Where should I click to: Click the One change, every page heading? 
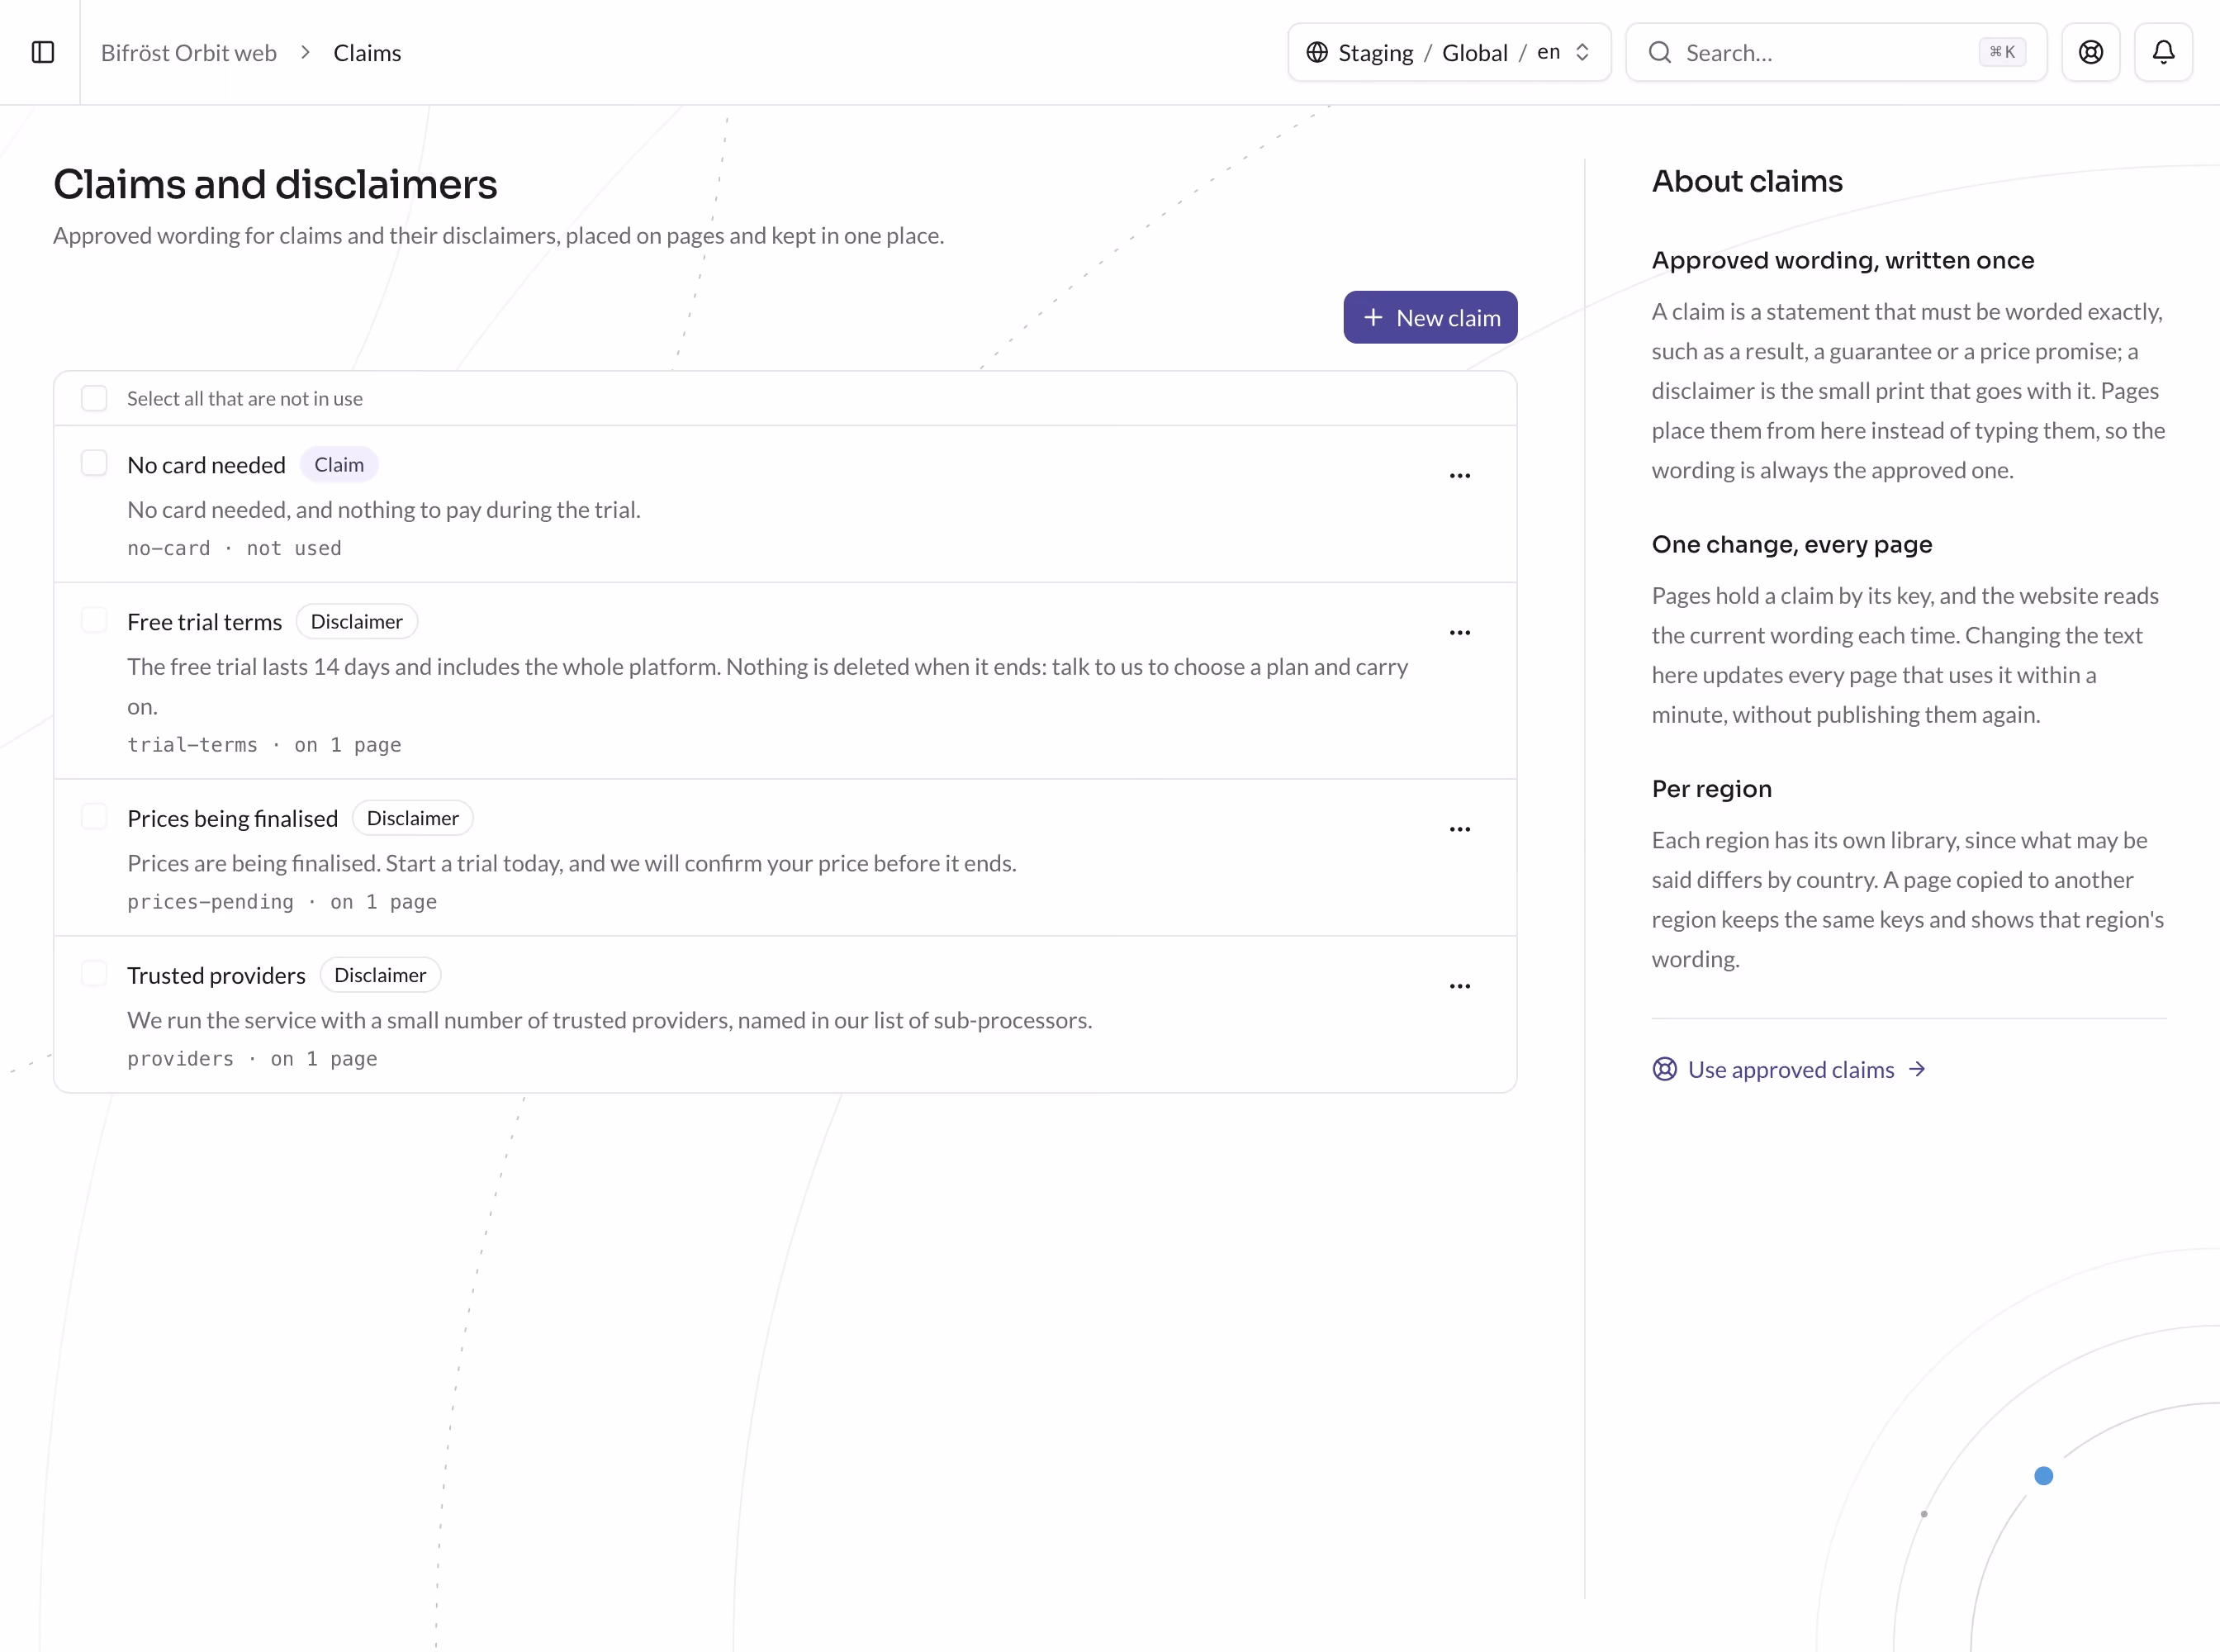coord(1792,544)
